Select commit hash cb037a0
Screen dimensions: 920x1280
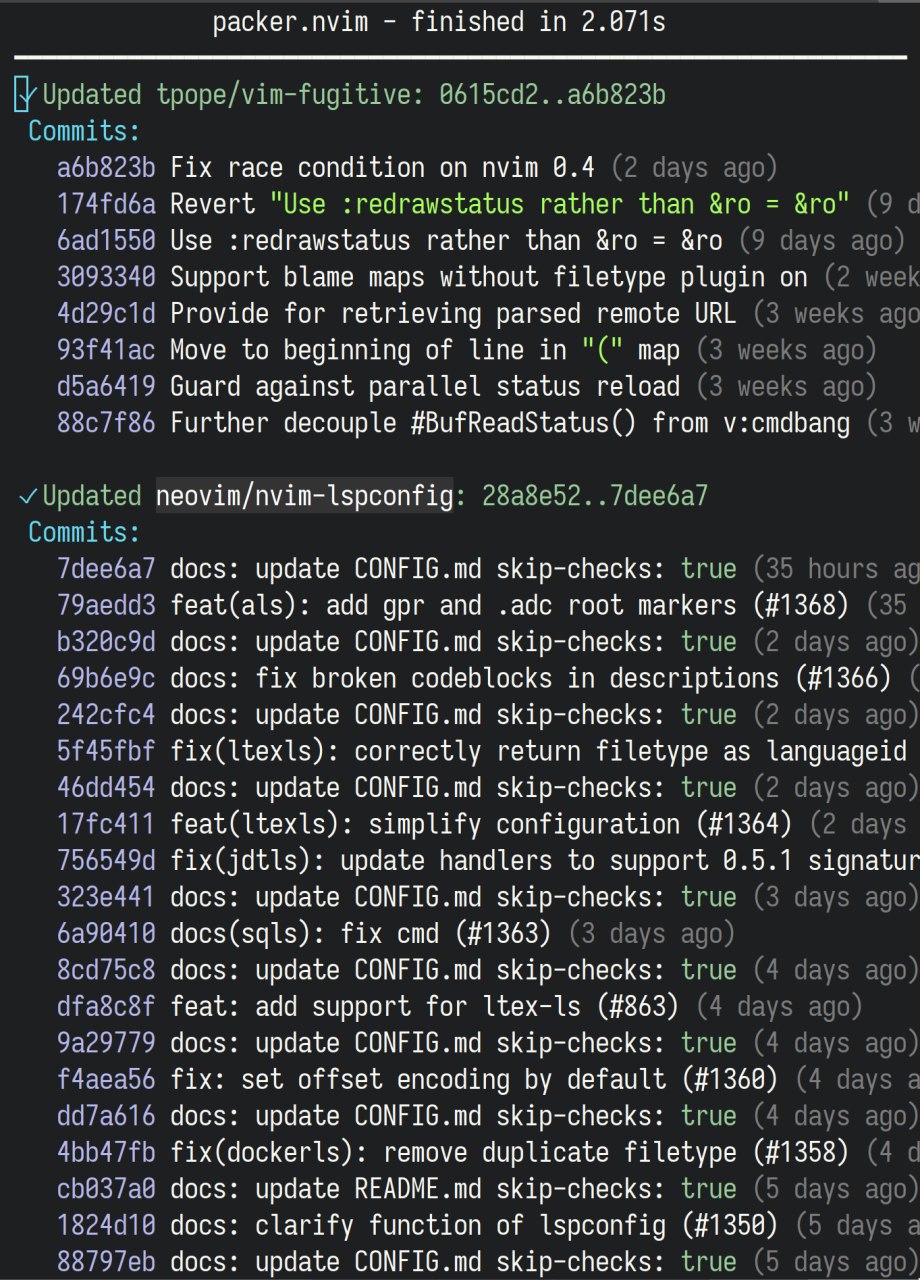click(106, 1189)
